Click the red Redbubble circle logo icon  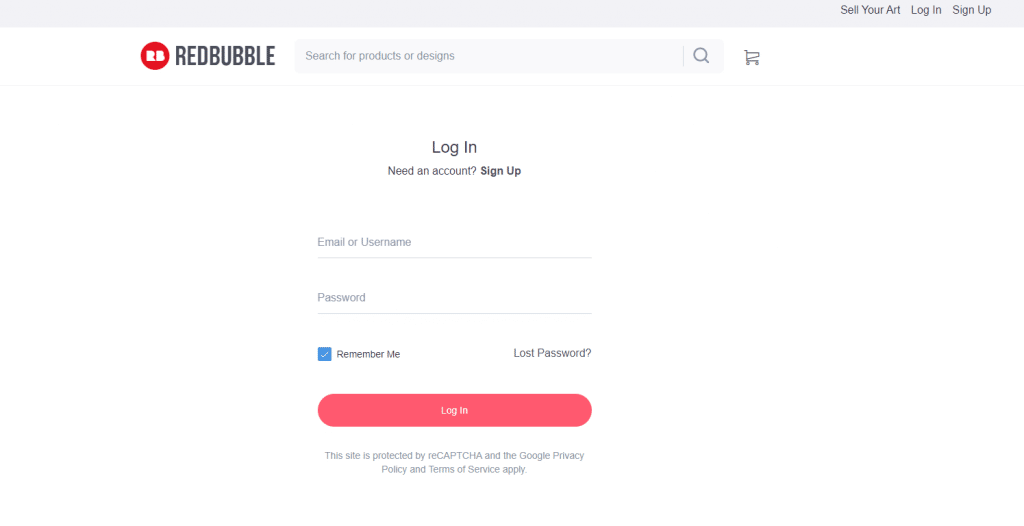tap(155, 56)
